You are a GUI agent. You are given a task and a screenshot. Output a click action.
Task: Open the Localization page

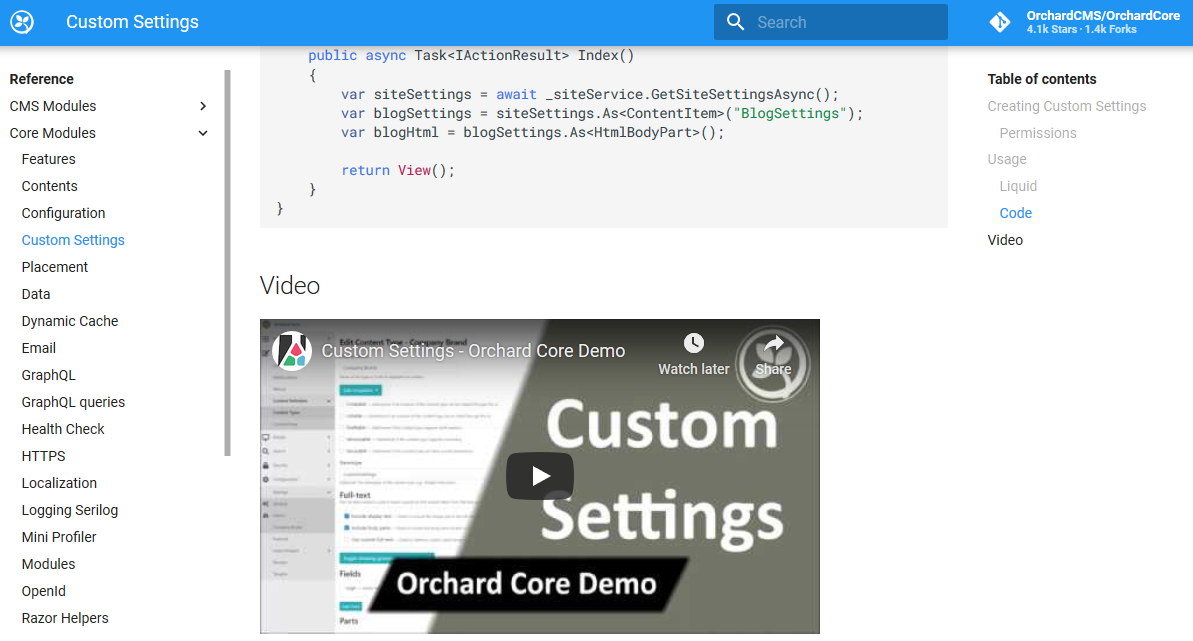click(59, 483)
